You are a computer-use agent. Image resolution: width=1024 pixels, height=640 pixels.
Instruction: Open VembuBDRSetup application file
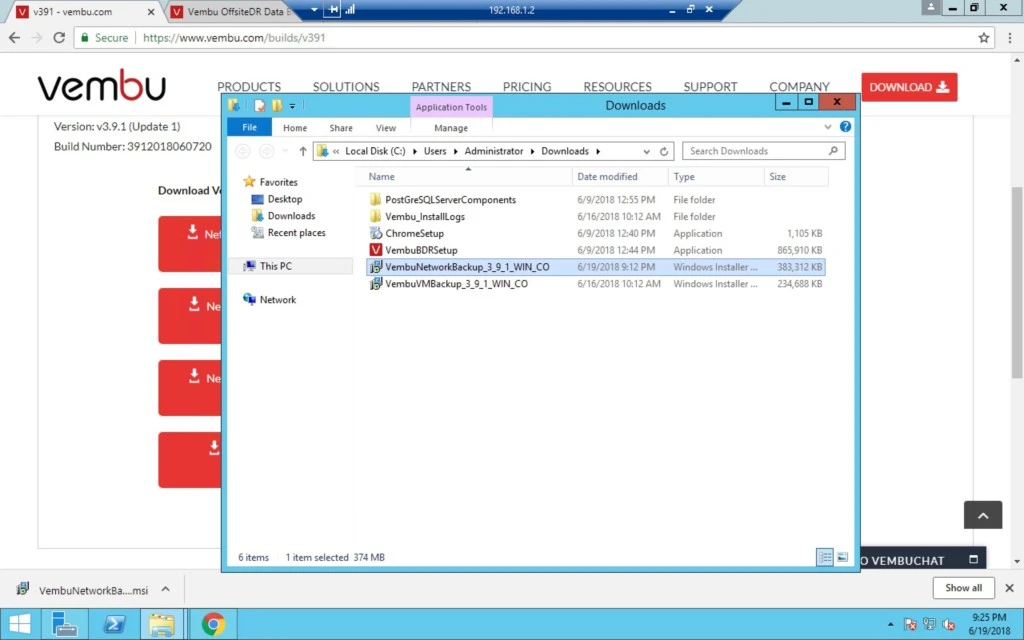coord(421,250)
